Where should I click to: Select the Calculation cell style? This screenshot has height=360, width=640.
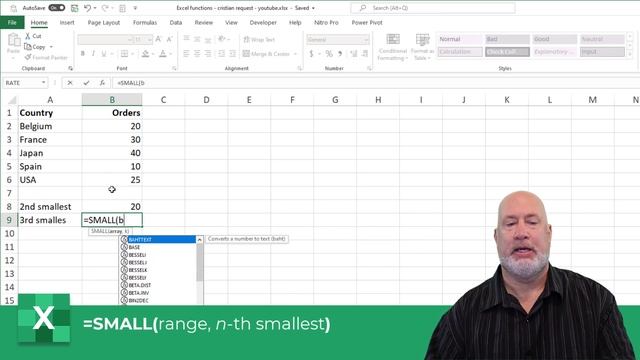460,52
